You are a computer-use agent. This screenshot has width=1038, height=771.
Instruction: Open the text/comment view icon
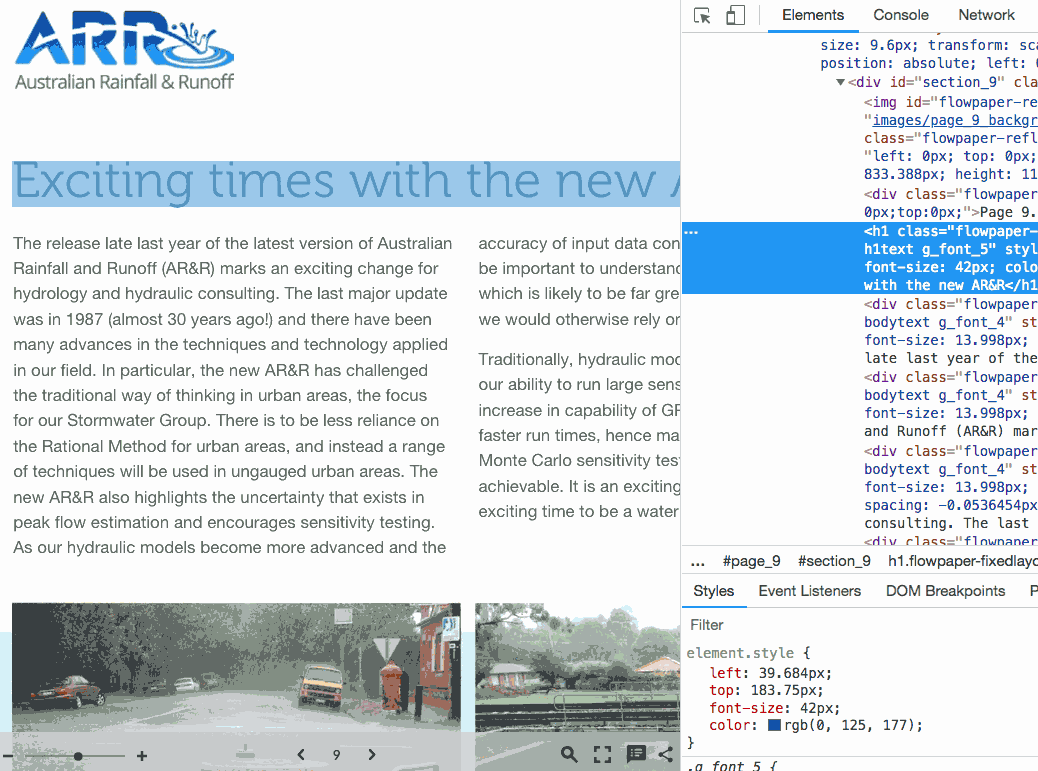click(636, 754)
